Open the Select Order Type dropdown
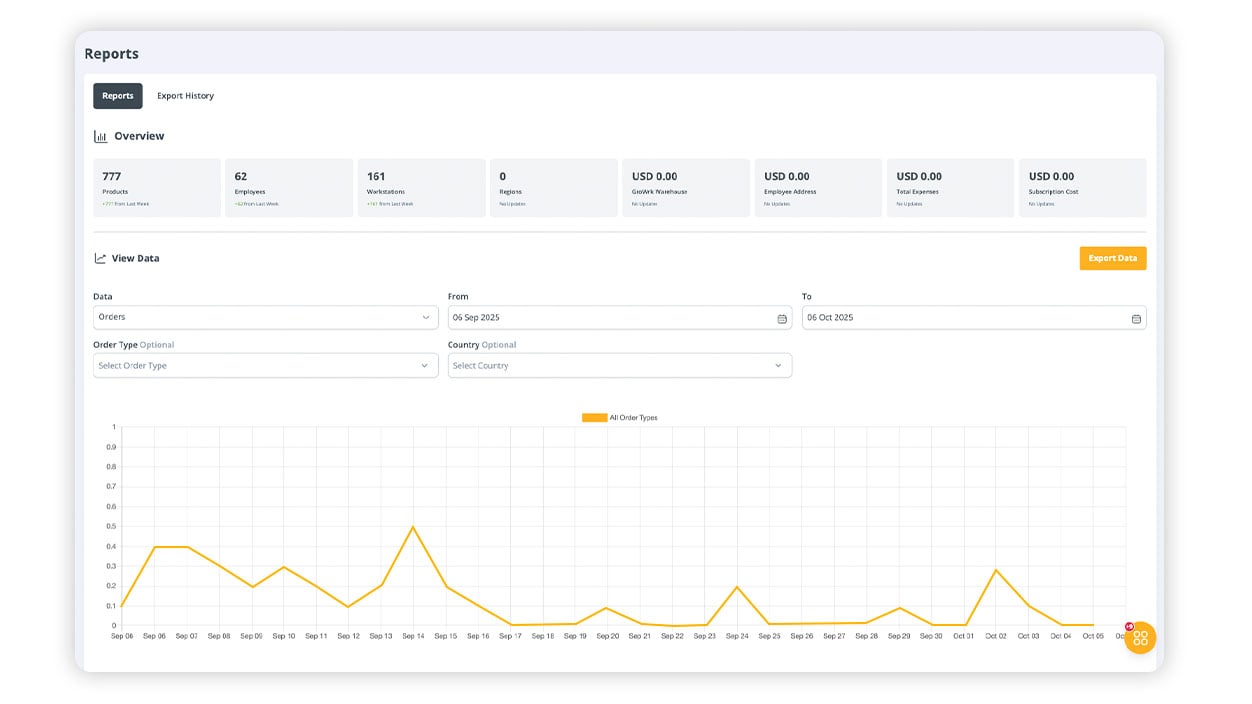This screenshot has height=704, width=1252. pos(265,366)
